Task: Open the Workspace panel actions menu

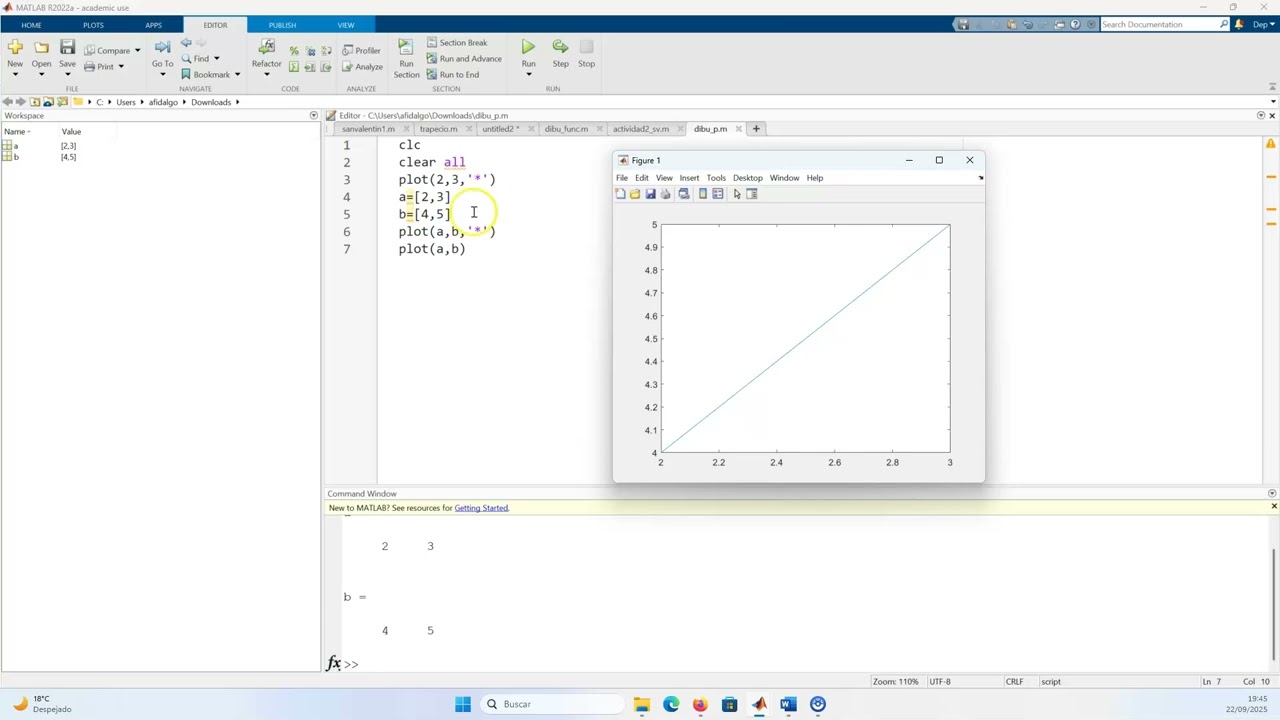Action: (x=313, y=115)
